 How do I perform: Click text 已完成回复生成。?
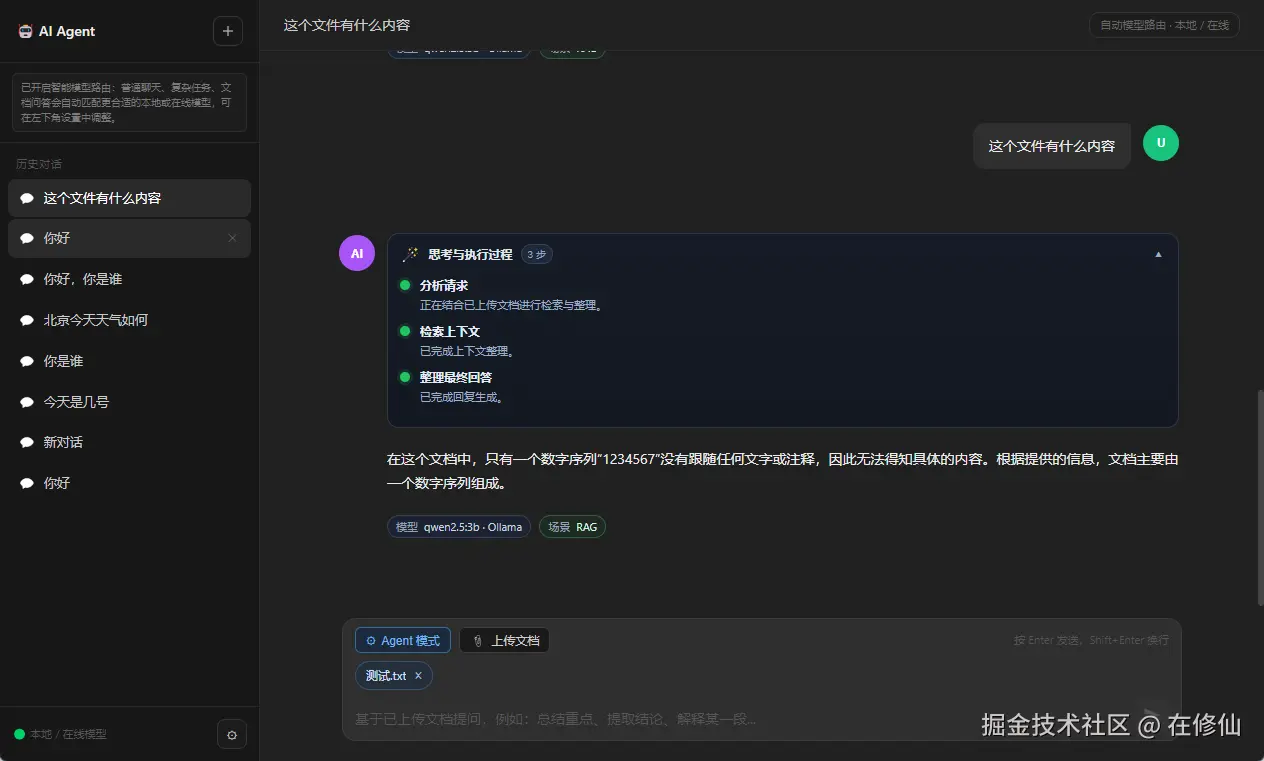[x=462, y=397]
